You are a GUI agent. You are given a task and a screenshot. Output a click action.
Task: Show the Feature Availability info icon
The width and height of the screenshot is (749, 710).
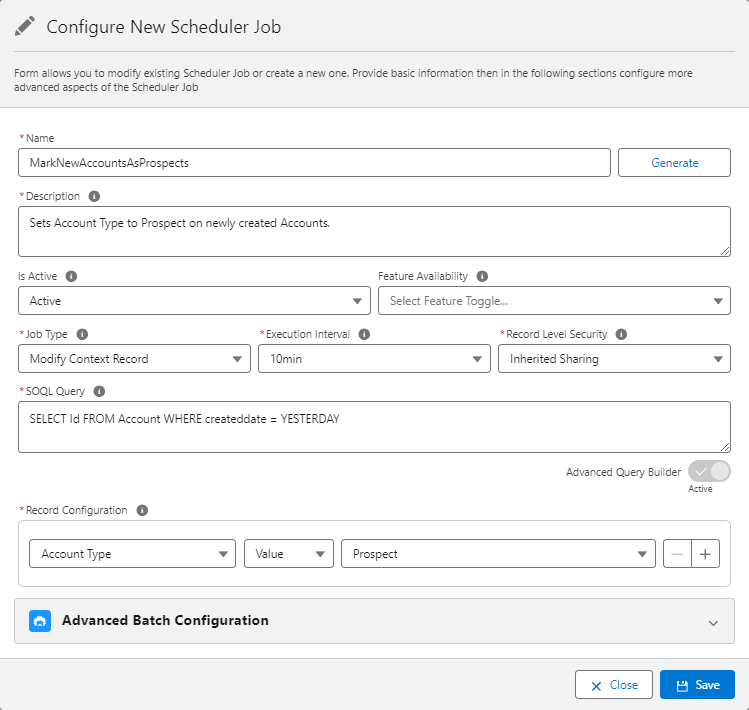coord(482,276)
